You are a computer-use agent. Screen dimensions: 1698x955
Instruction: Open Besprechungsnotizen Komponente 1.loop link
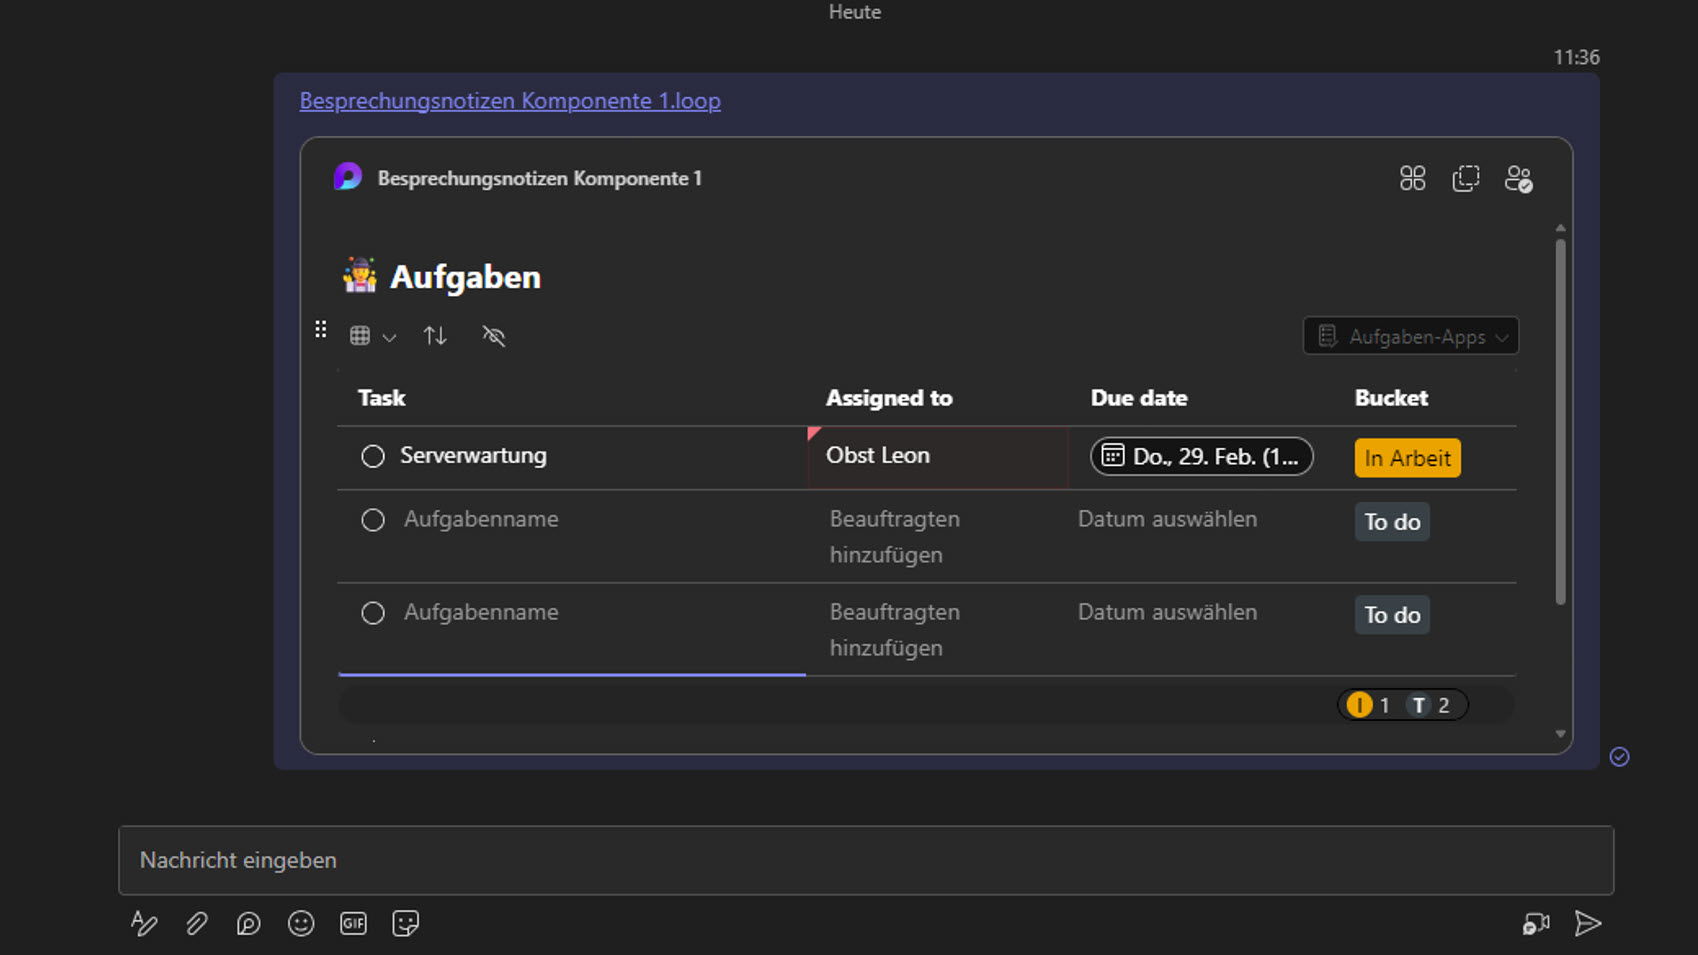[510, 100]
